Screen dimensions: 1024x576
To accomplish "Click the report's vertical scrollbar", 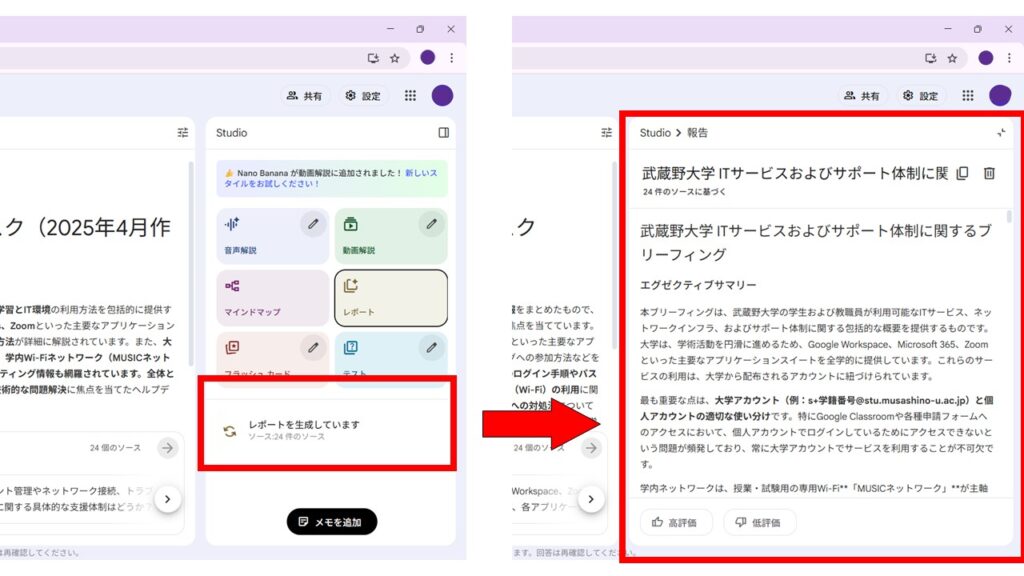I will click(1009, 216).
